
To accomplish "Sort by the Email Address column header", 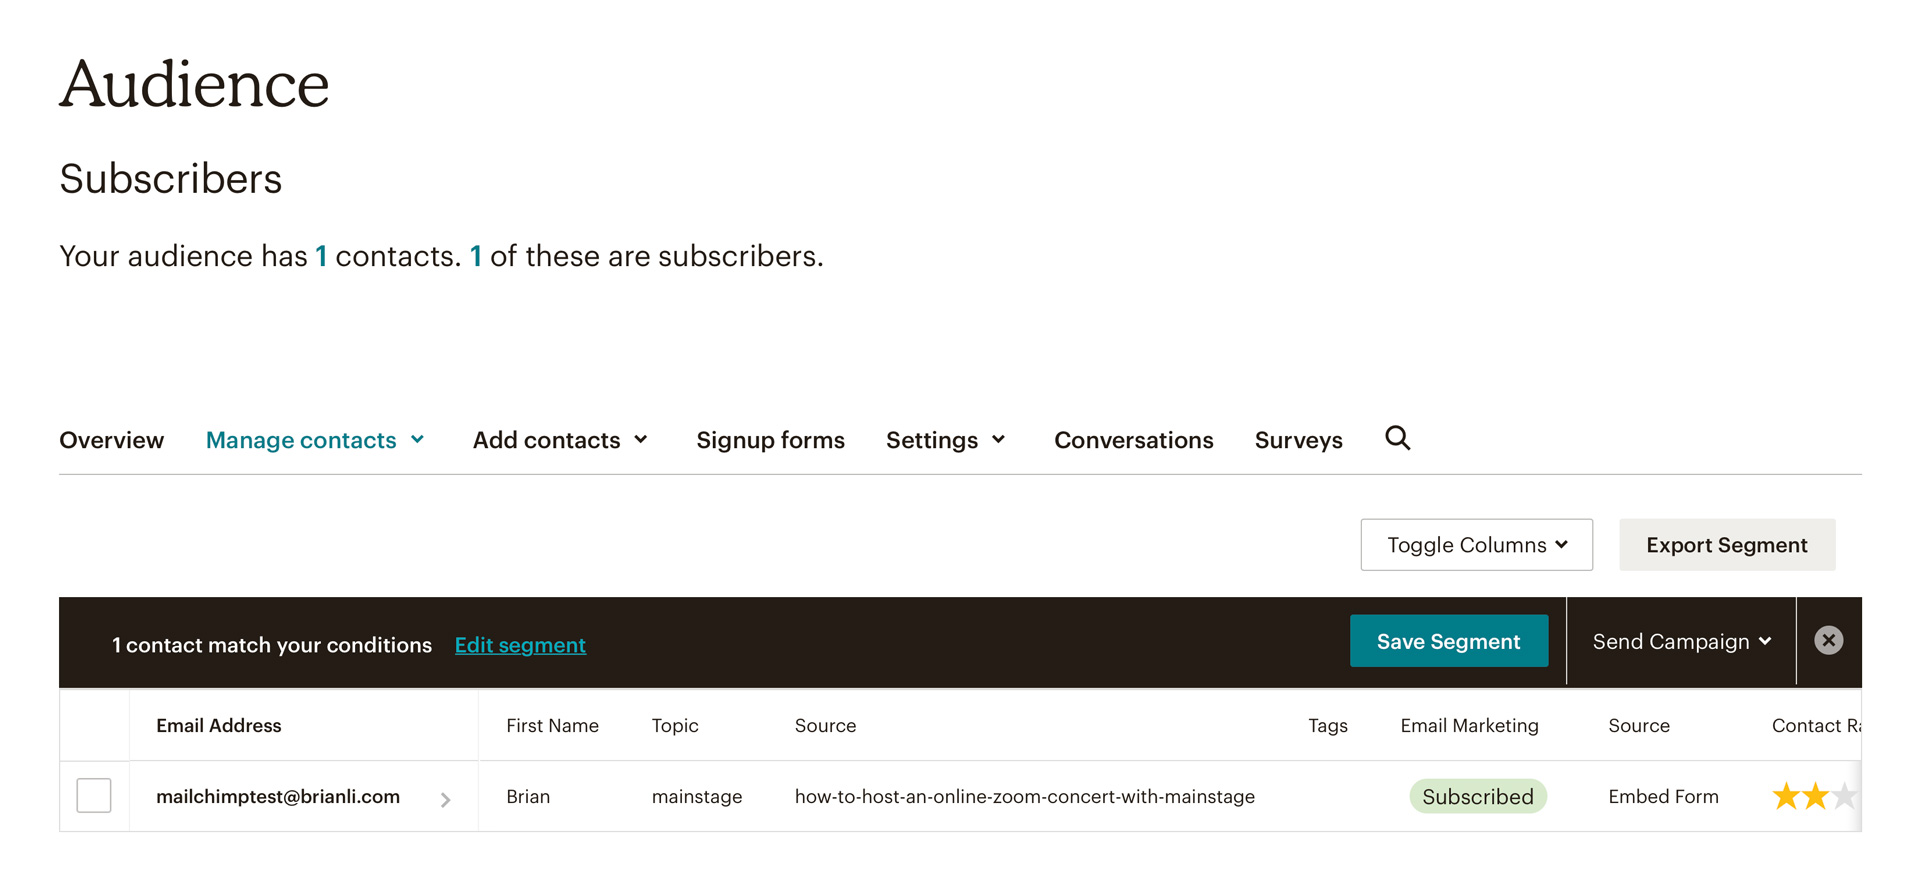I will [x=218, y=725].
